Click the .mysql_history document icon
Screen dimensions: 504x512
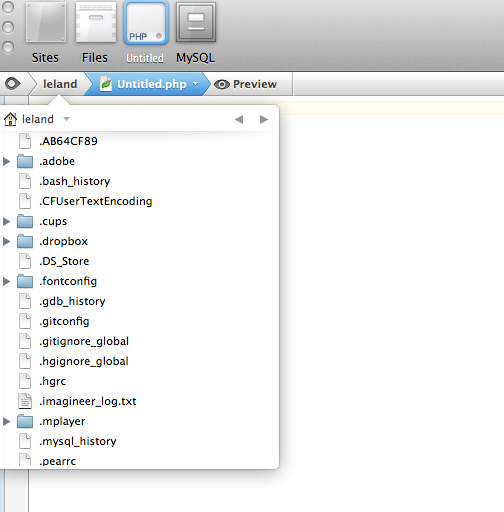click(x=25, y=441)
